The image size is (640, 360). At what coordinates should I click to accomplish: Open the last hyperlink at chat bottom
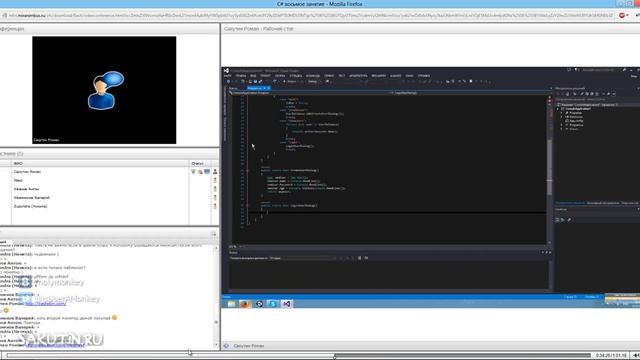point(54,345)
